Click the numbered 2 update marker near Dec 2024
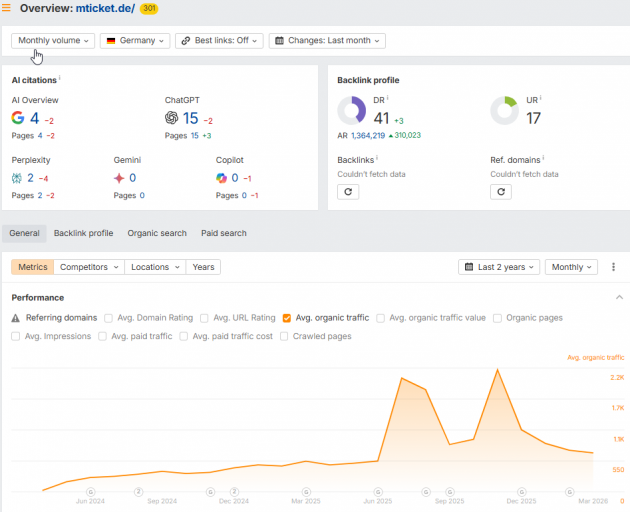630x512 pixels. (235, 492)
